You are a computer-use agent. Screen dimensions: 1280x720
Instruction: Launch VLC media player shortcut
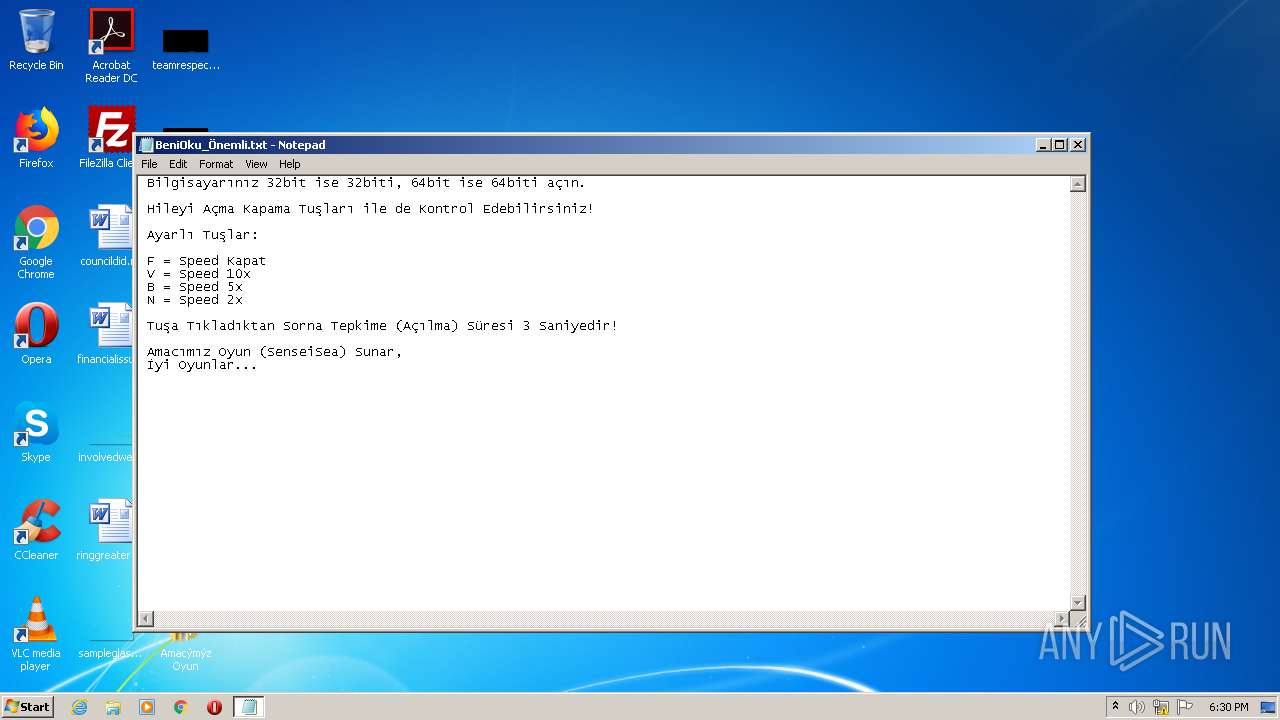coord(36,634)
